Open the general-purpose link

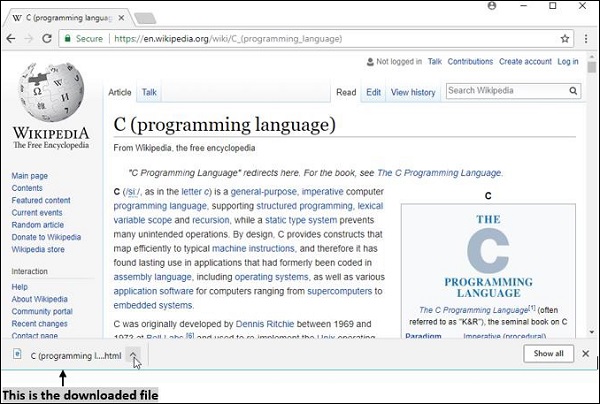point(263,192)
